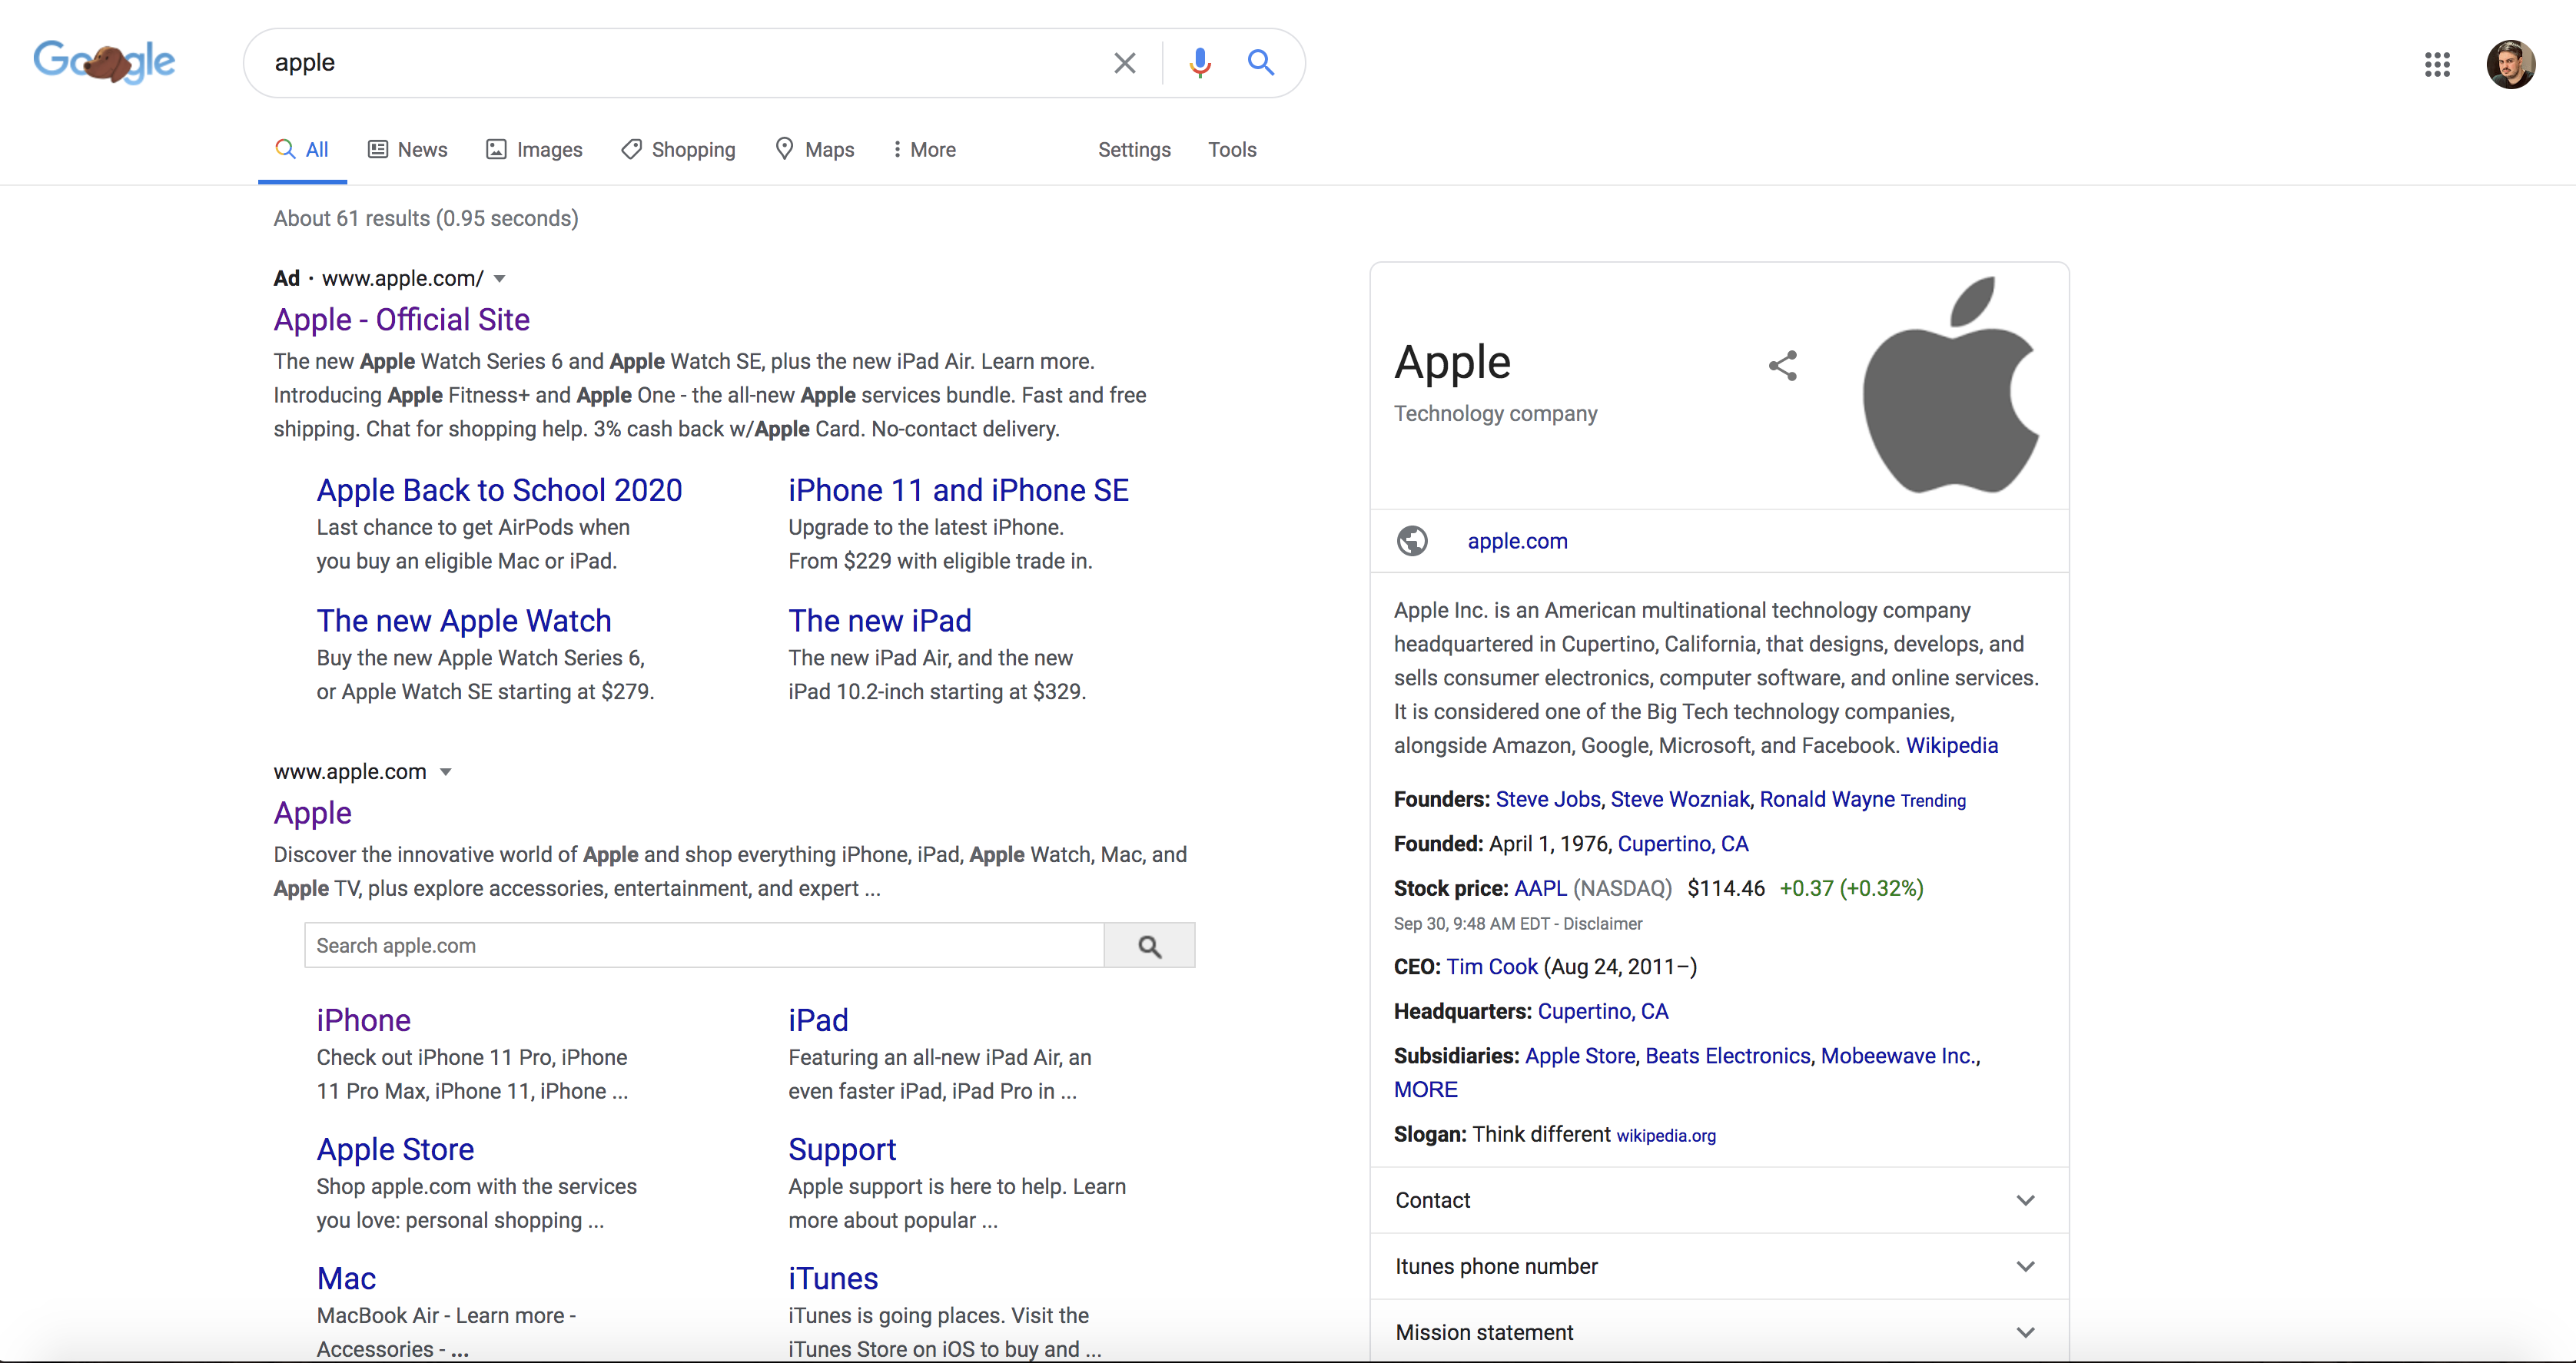The height and width of the screenshot is (1363, 2576).
Task: Open the Support sitelink
Action: (842, 1149)
